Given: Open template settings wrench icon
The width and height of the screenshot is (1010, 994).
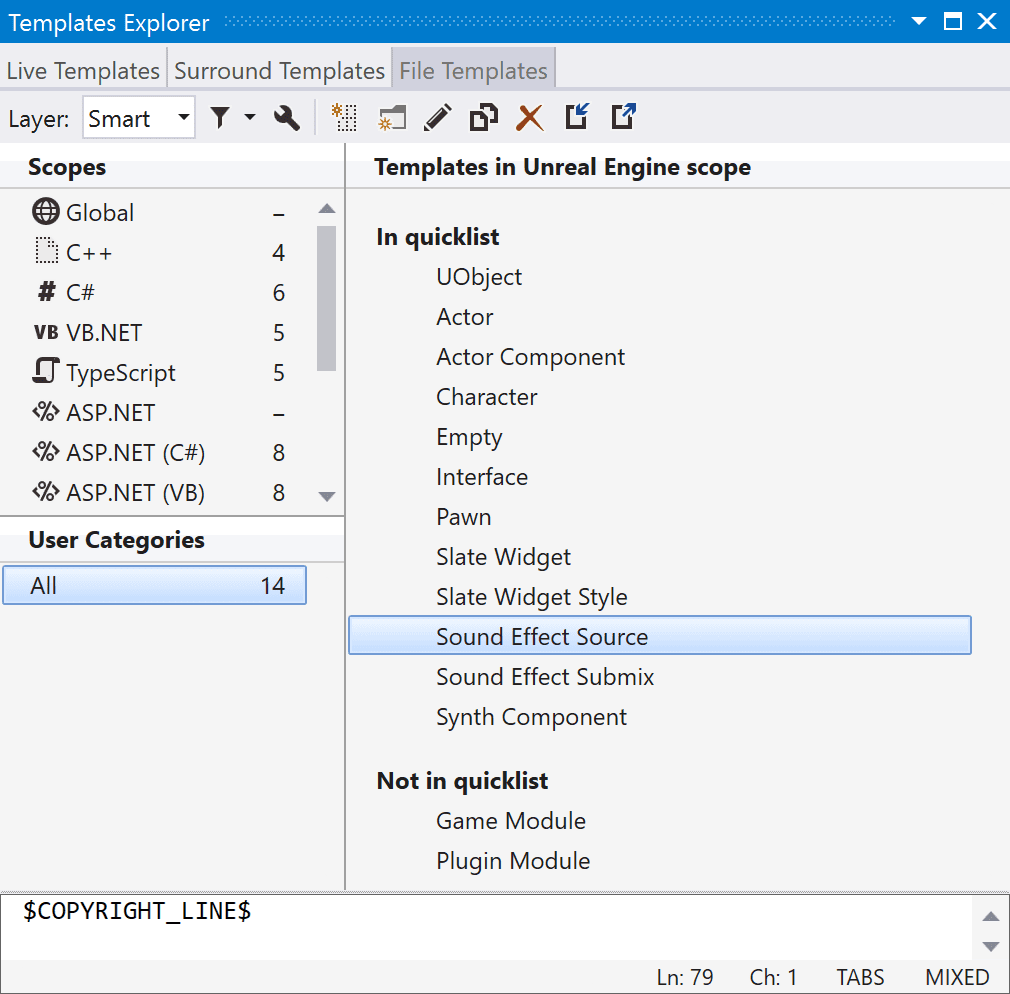Looking at the screenshot, I should click(287, 118).
